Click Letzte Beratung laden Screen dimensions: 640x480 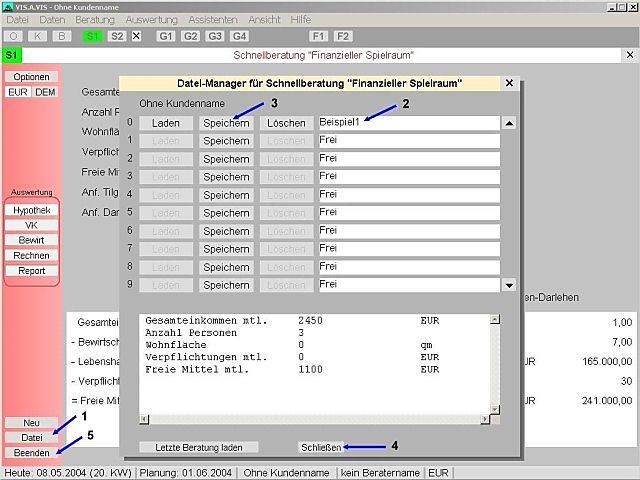[199, 447]
